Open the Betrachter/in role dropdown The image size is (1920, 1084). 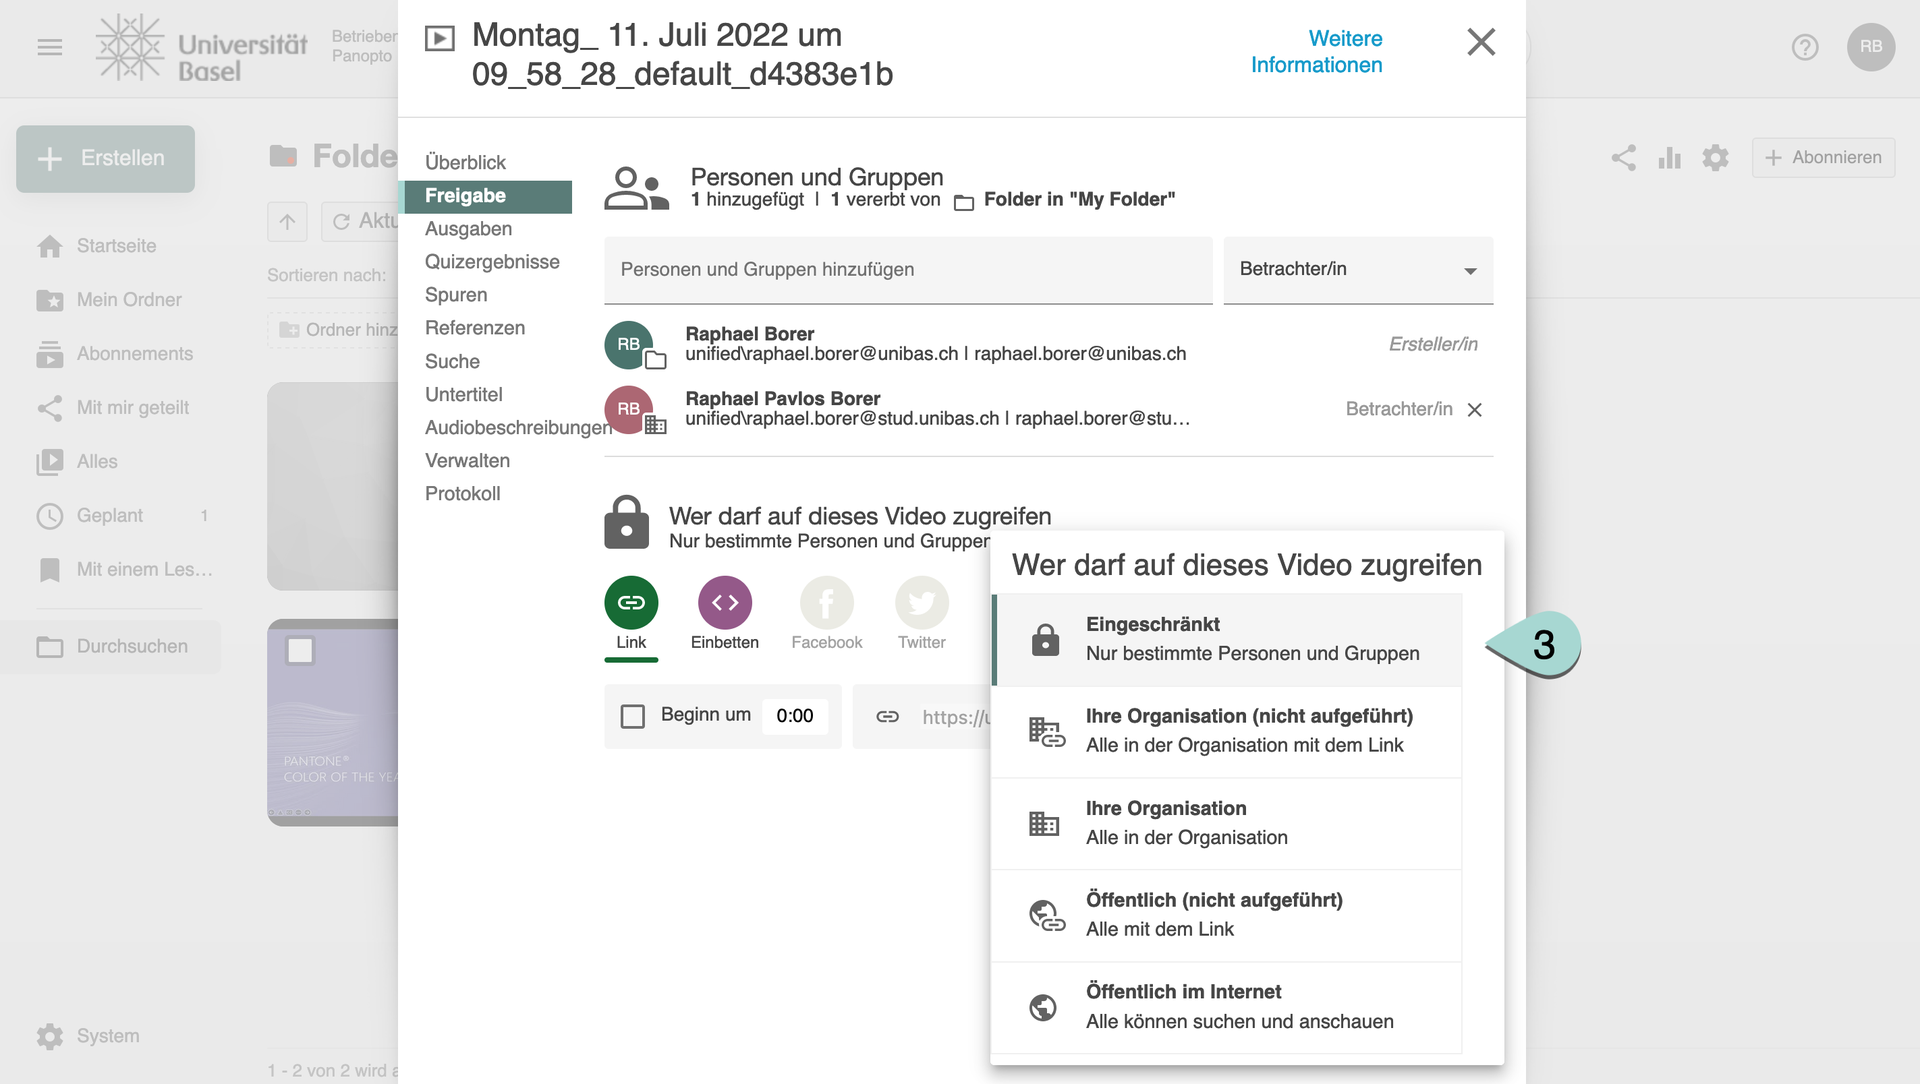click(1358, 270)
